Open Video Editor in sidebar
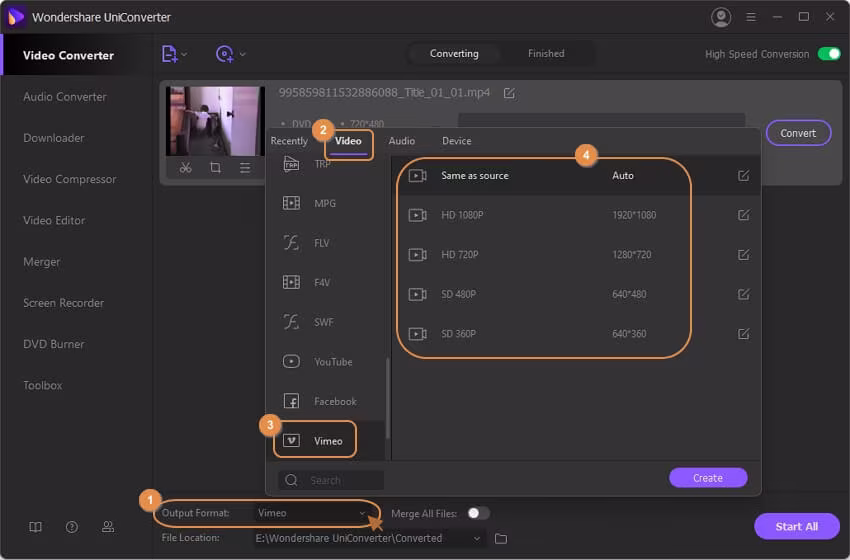The height and width of the screenshot is (560, 850). click(54, 220)
